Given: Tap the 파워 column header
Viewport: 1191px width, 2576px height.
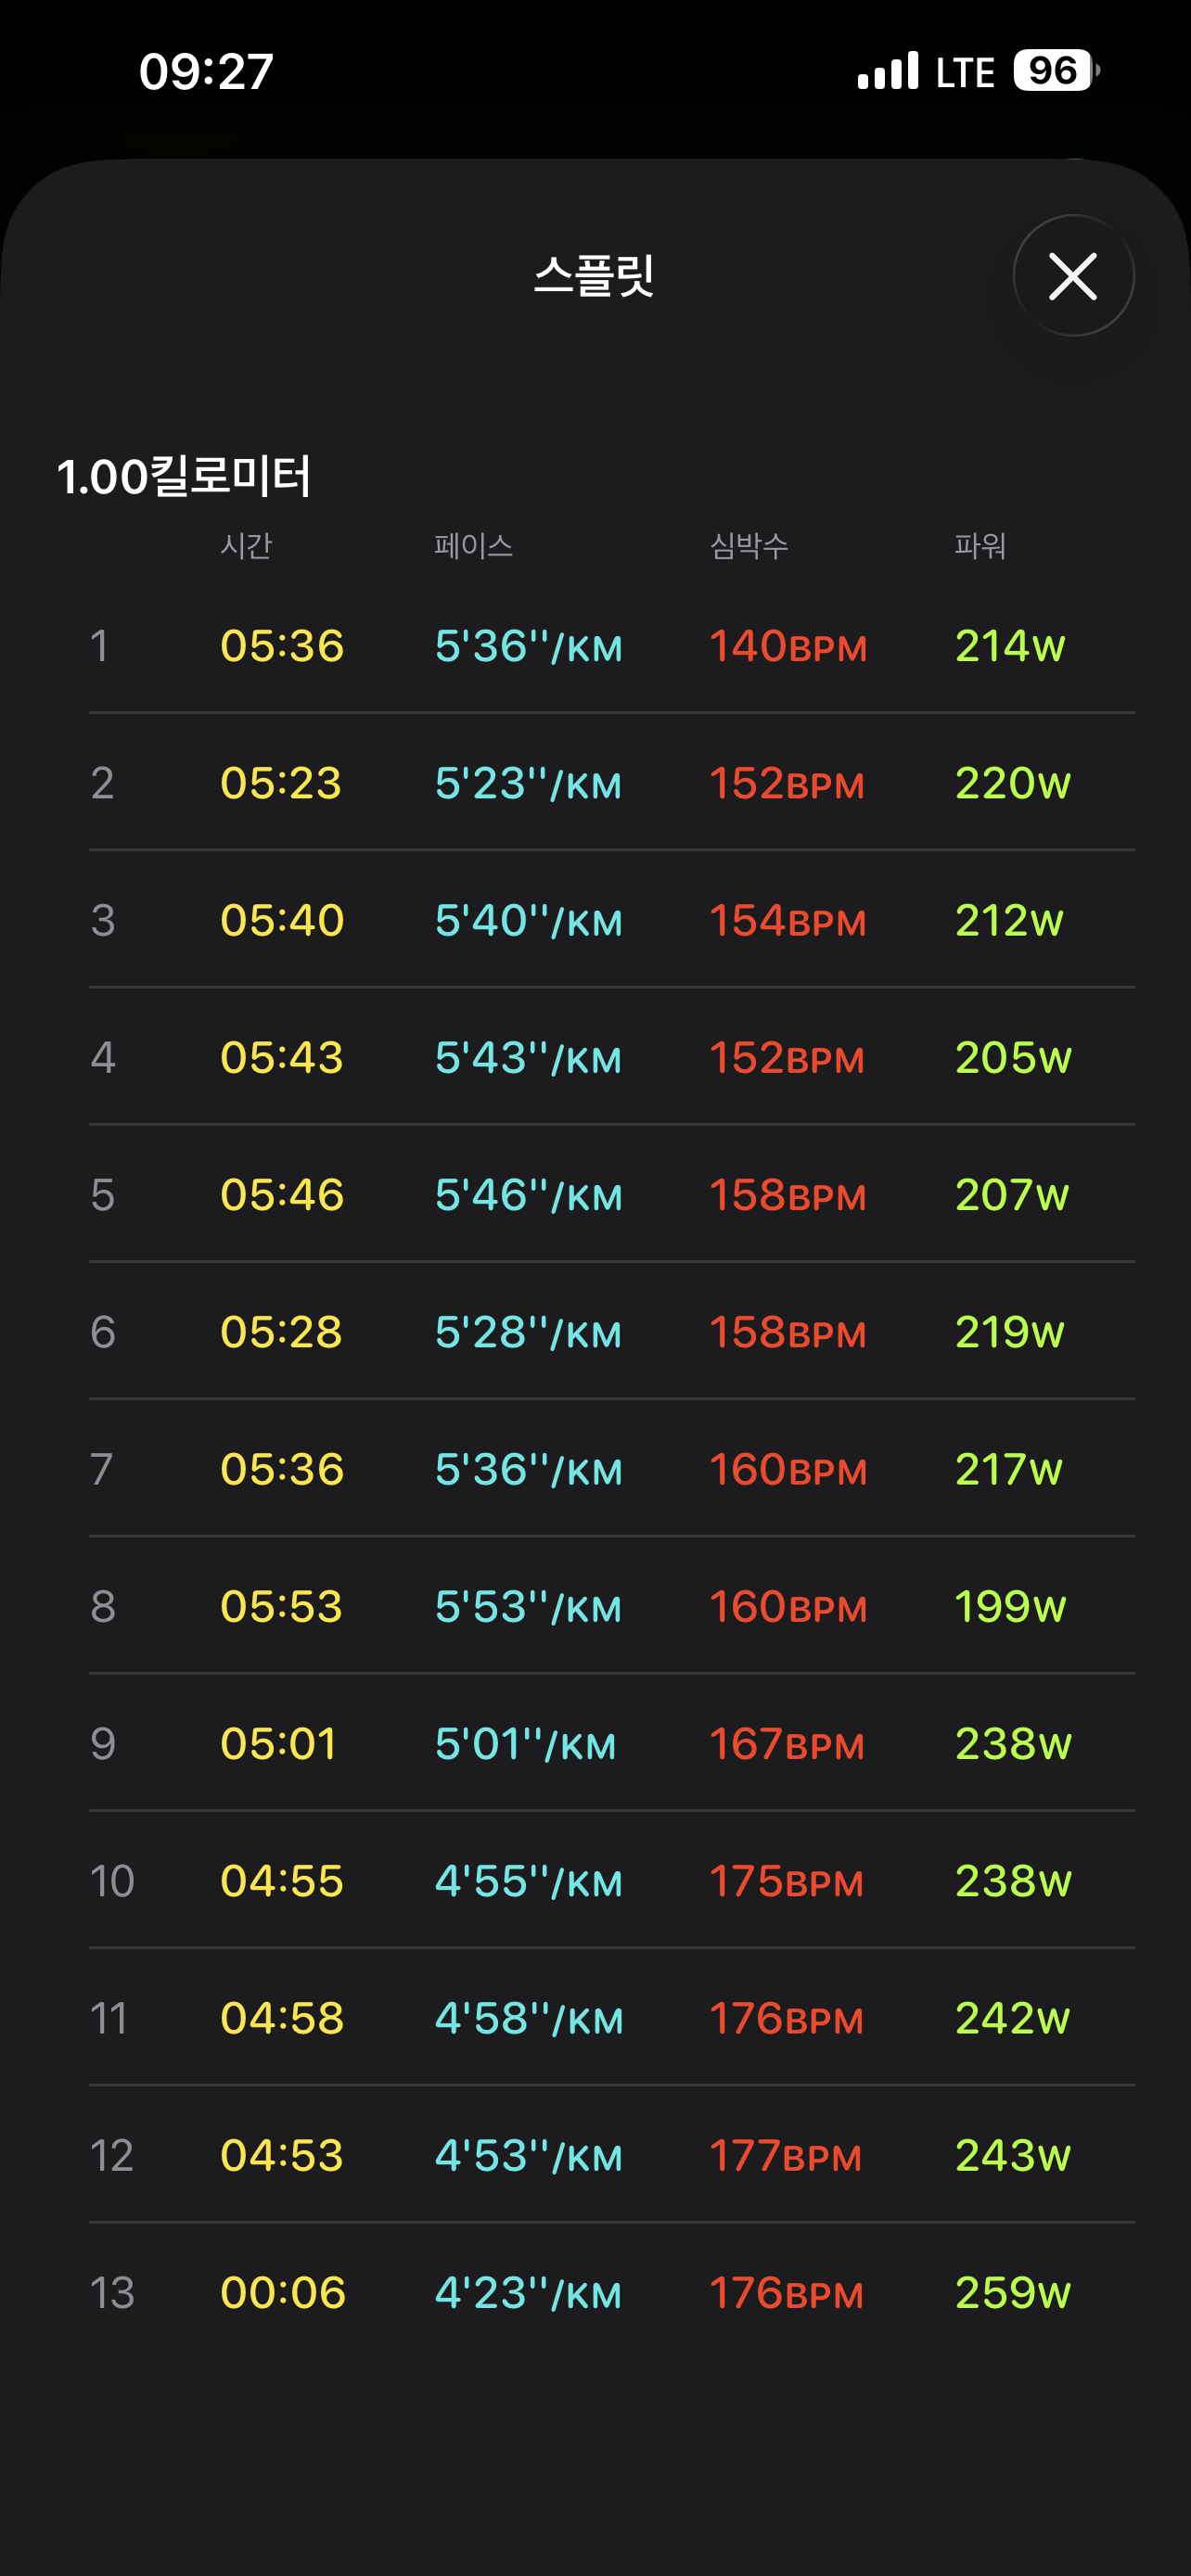Looking at the screenshot, I should (x=979, y=546).
